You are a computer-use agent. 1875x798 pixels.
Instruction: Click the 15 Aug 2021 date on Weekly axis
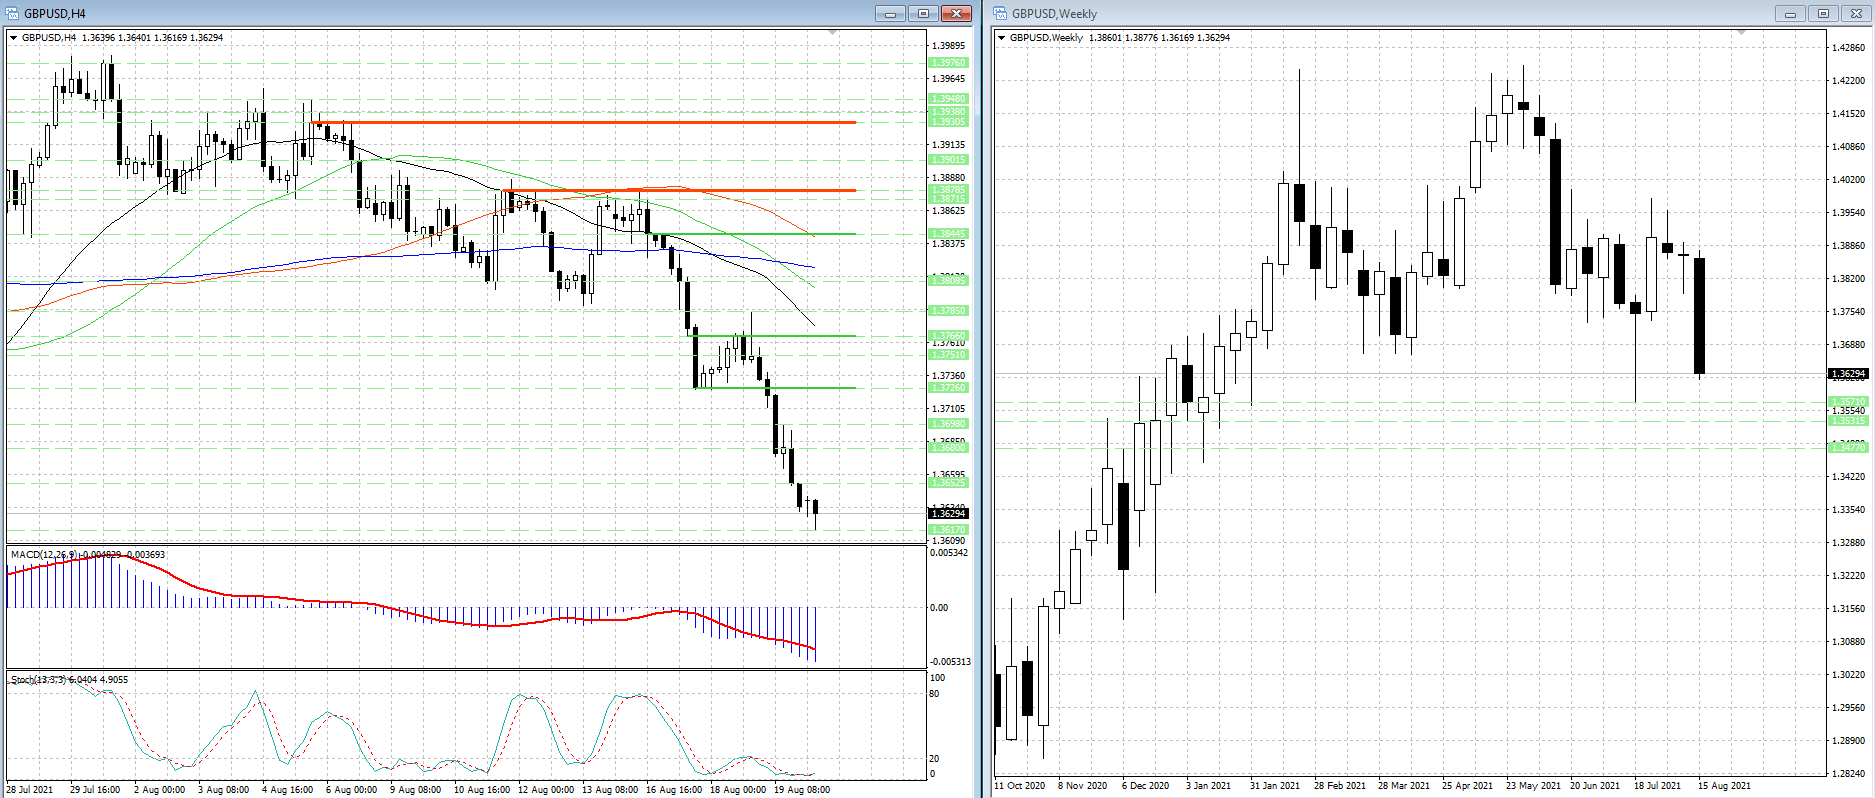click(x=1724, y=786)
